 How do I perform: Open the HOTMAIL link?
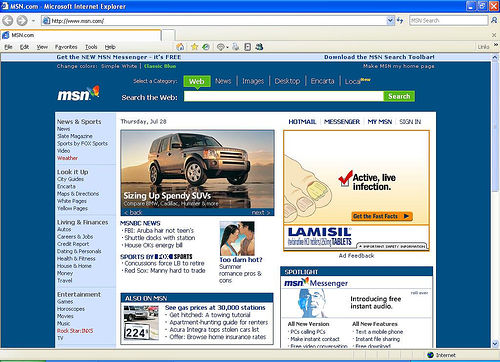click(302, 122)
